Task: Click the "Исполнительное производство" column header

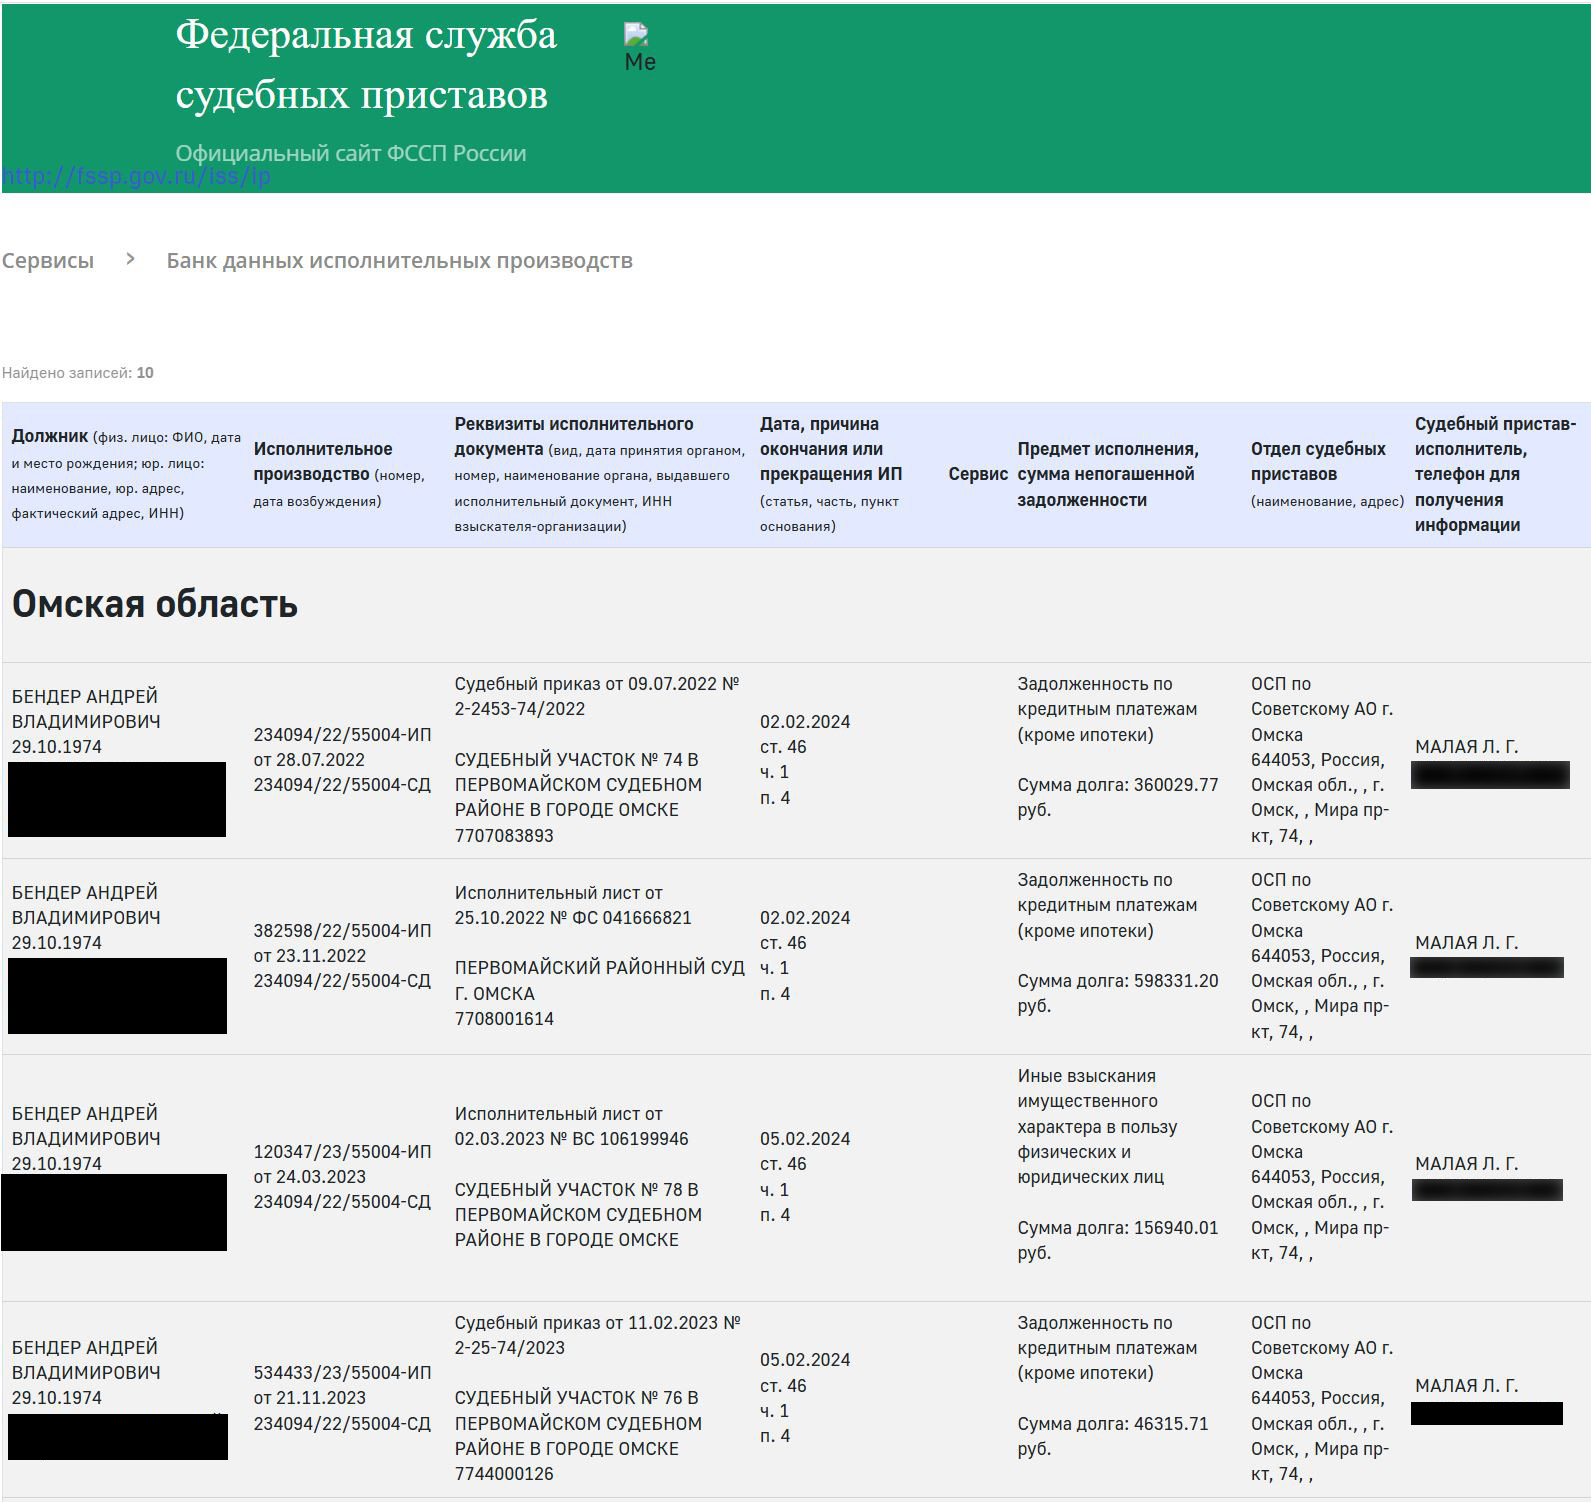Action: coord(340,474)
